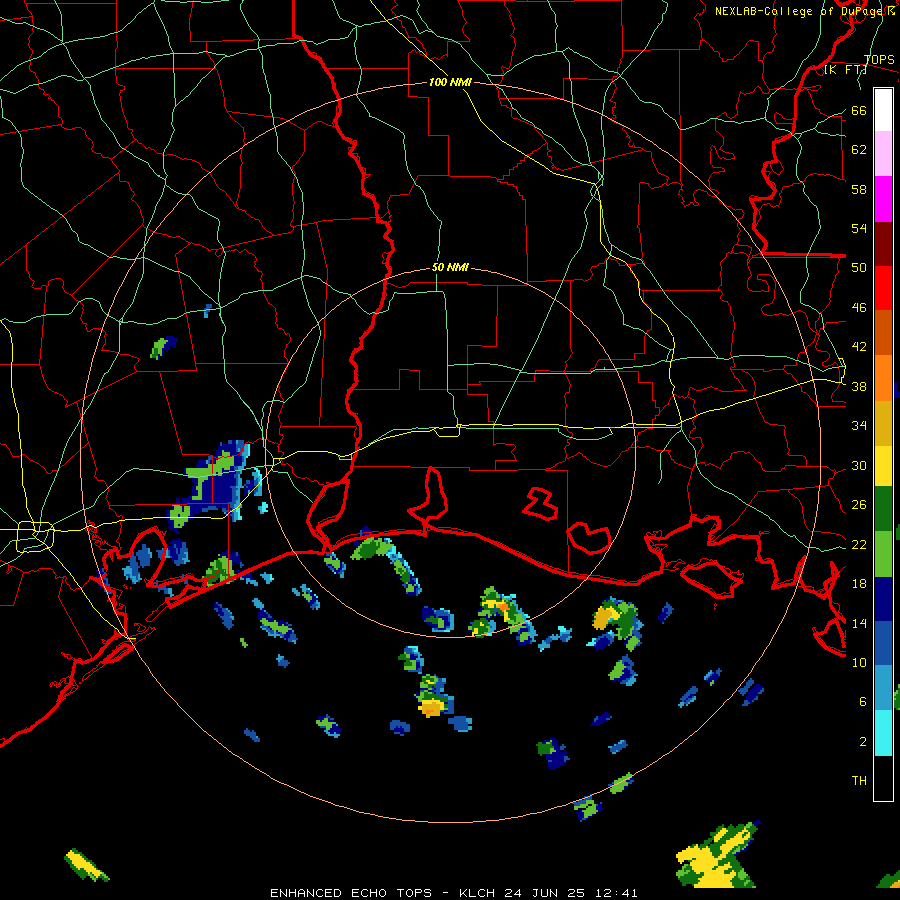Click the K FT units label
900x900 pixels.
tap(845, 70)
